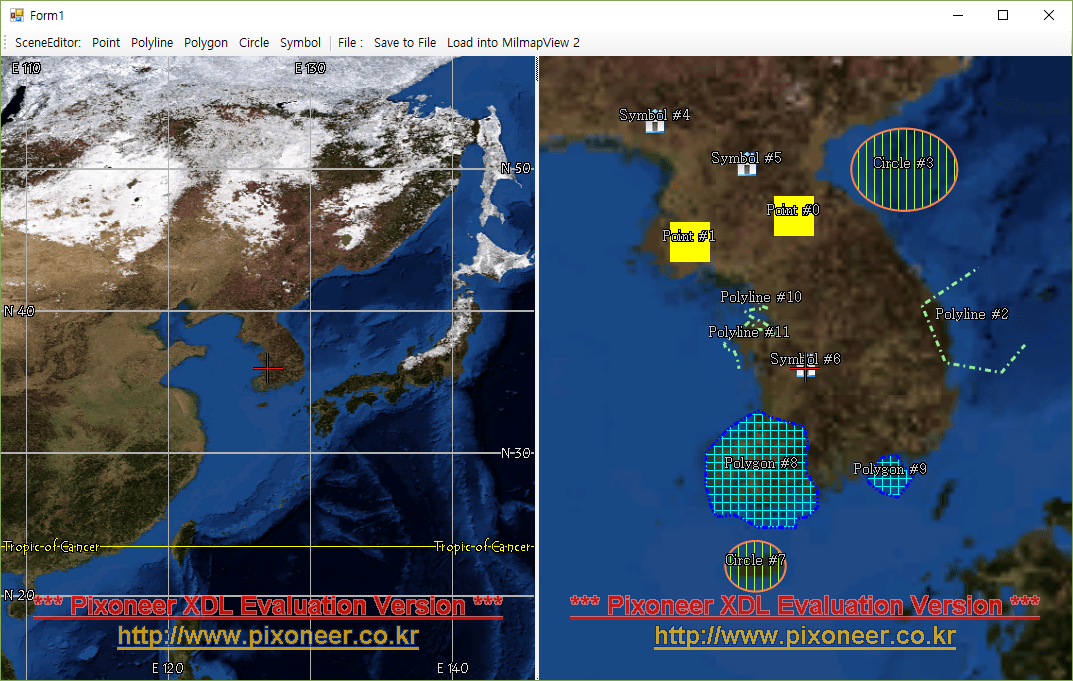Click Load into MilmapView 2
This screenshot has width=1073, height=681.
pos(513,42)
